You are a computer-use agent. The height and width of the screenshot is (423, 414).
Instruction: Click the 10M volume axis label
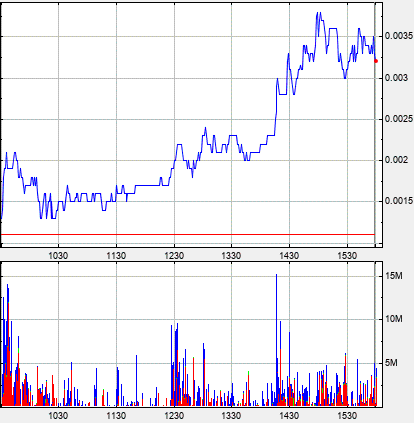tap(393, 319)
